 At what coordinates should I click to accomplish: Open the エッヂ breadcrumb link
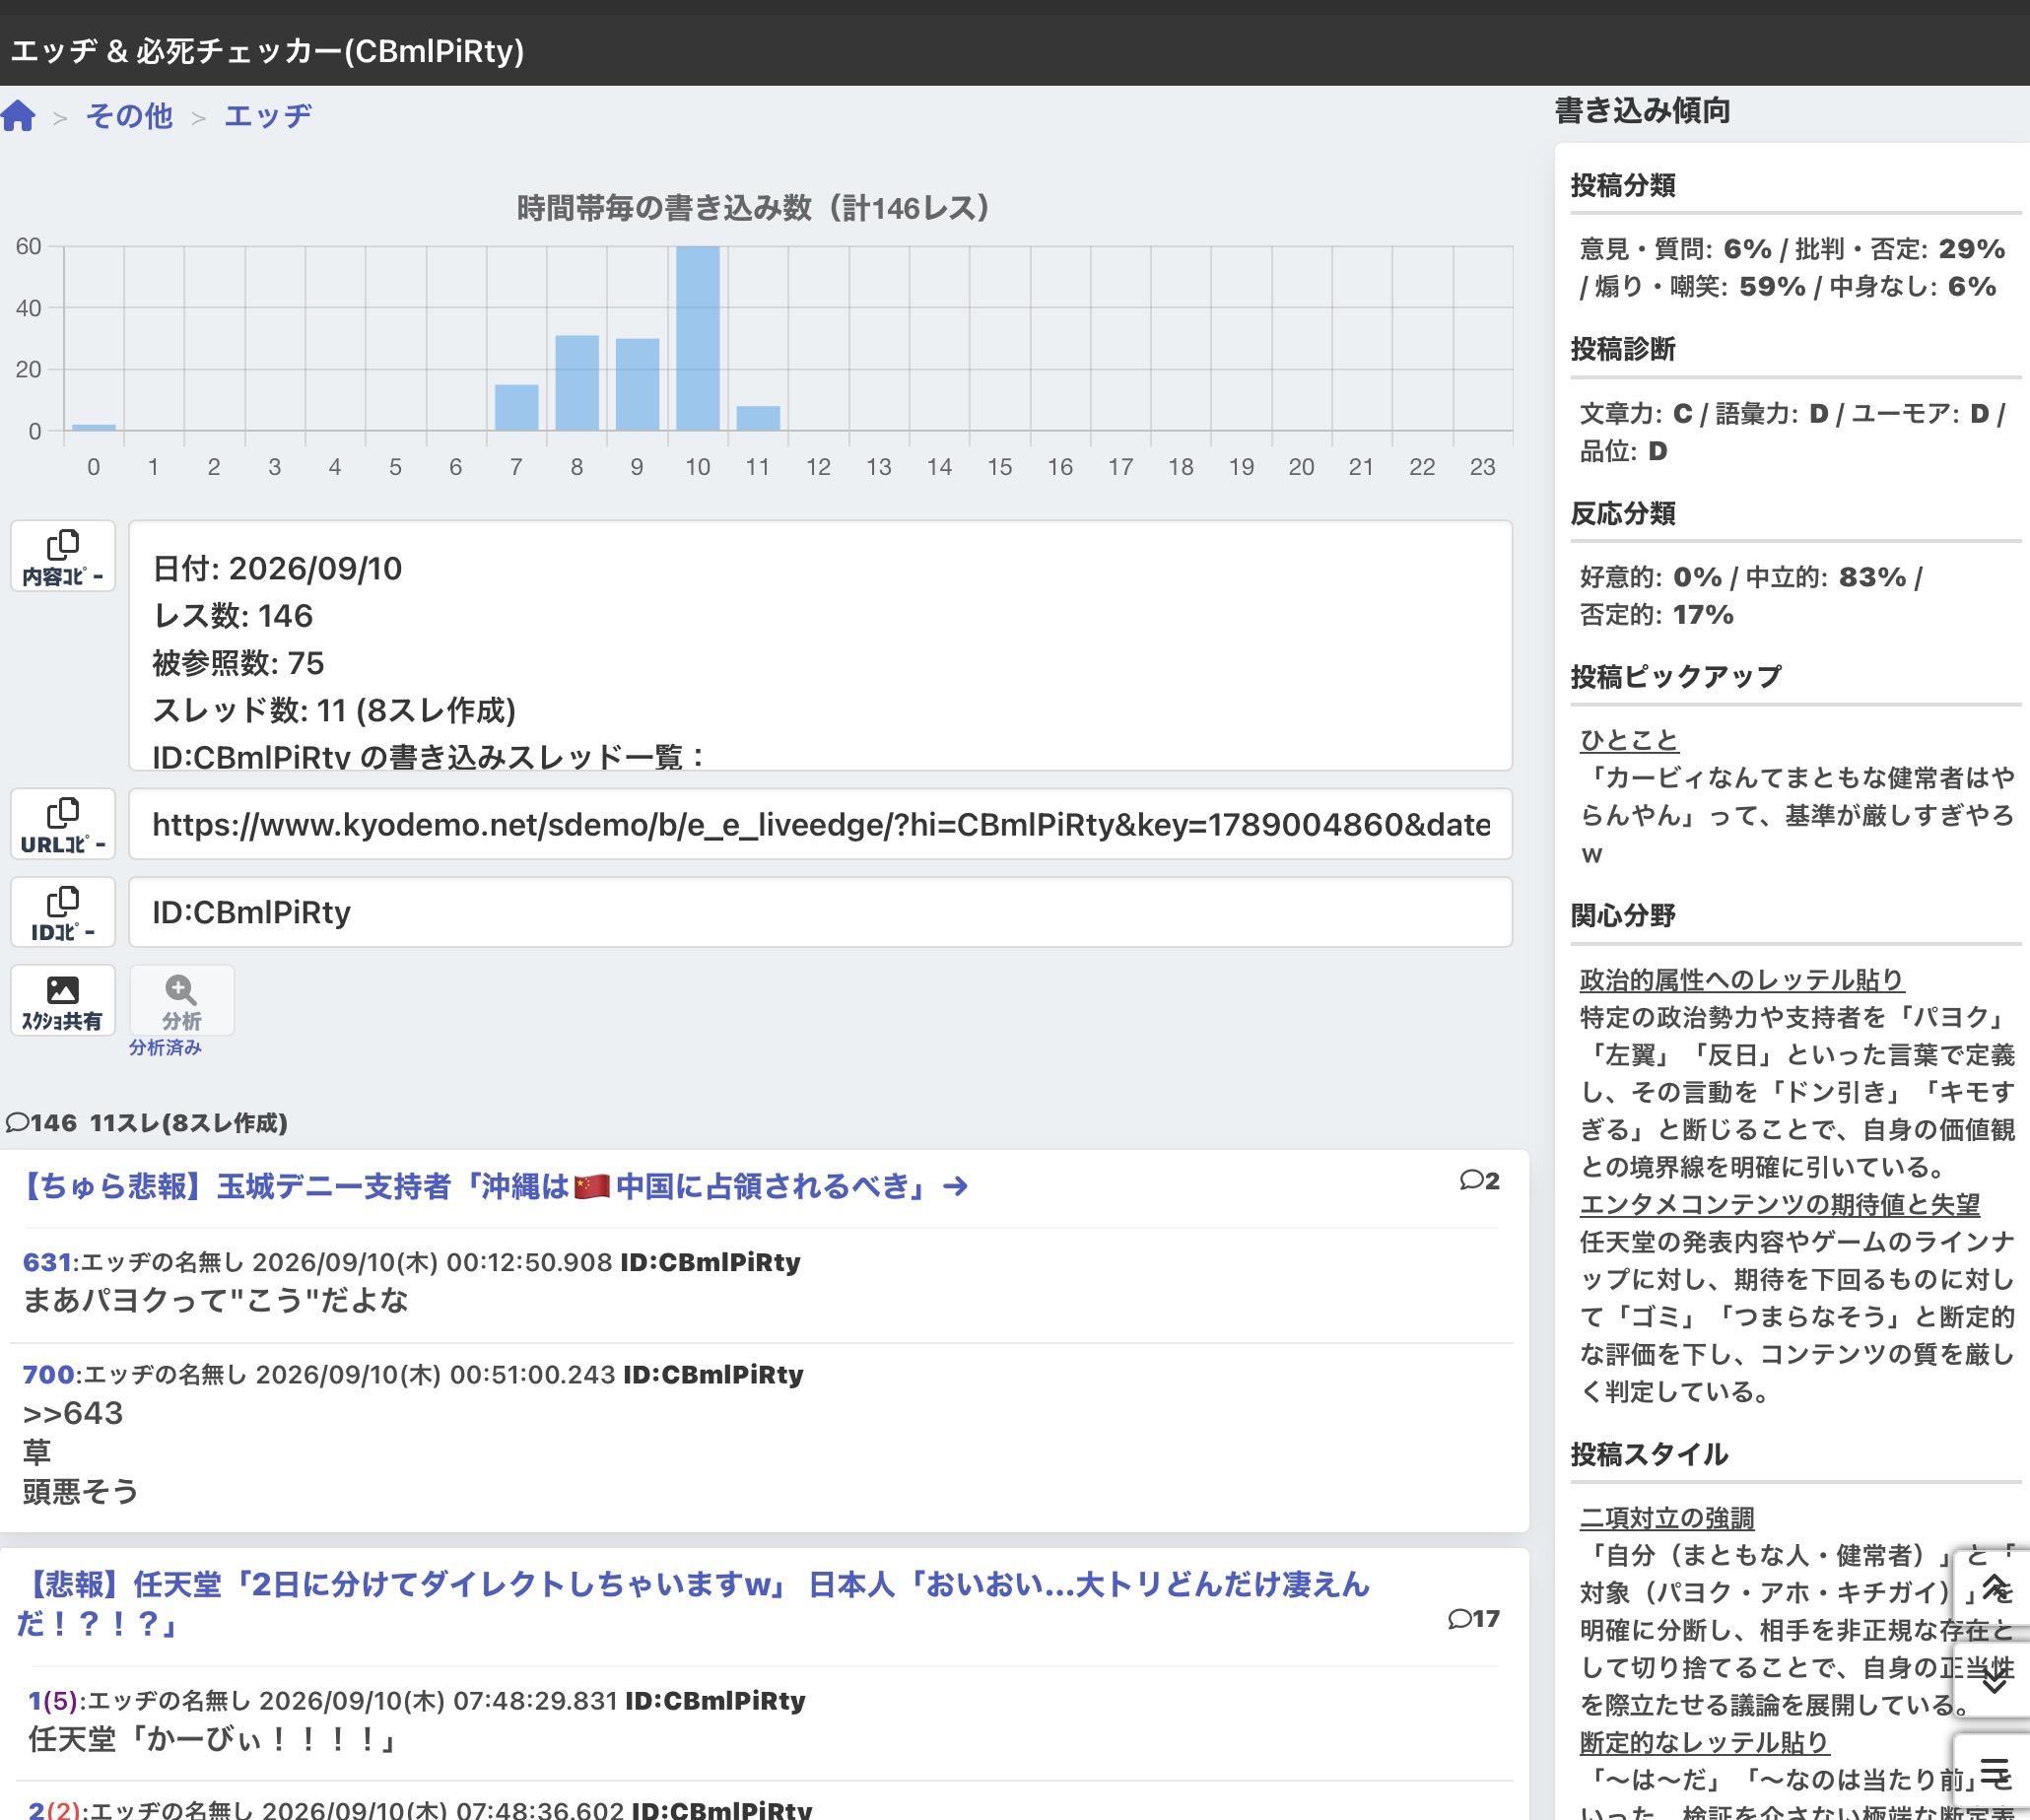coord(268,116)
